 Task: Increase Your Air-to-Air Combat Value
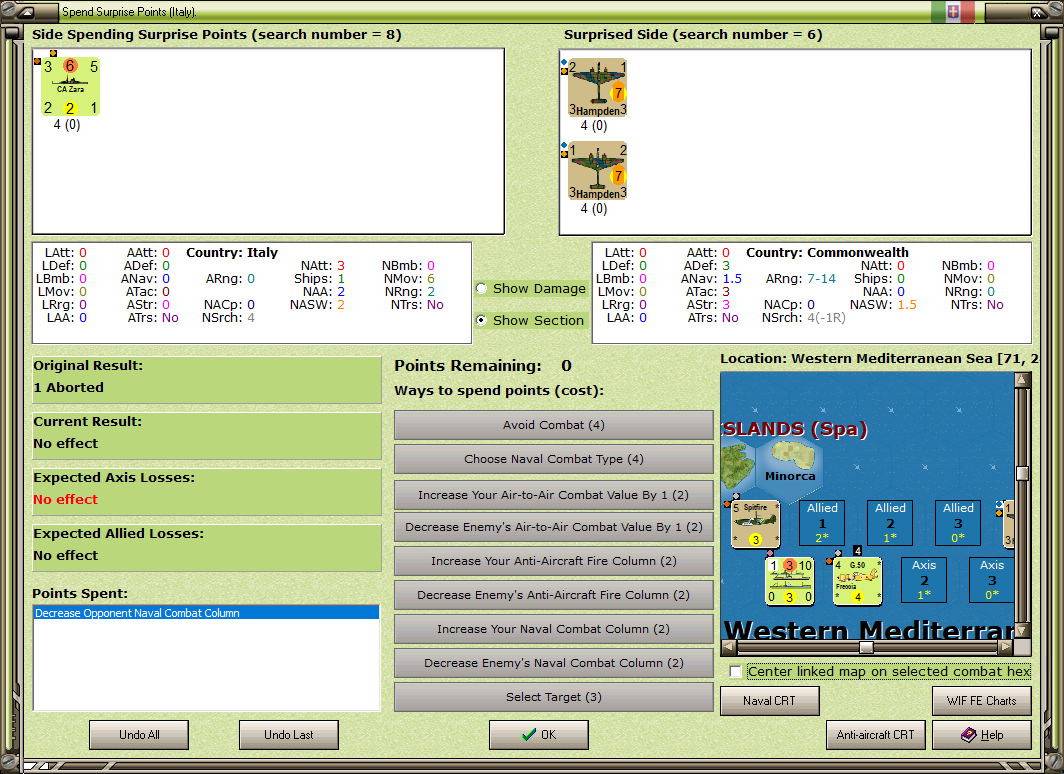coord(554,495)
